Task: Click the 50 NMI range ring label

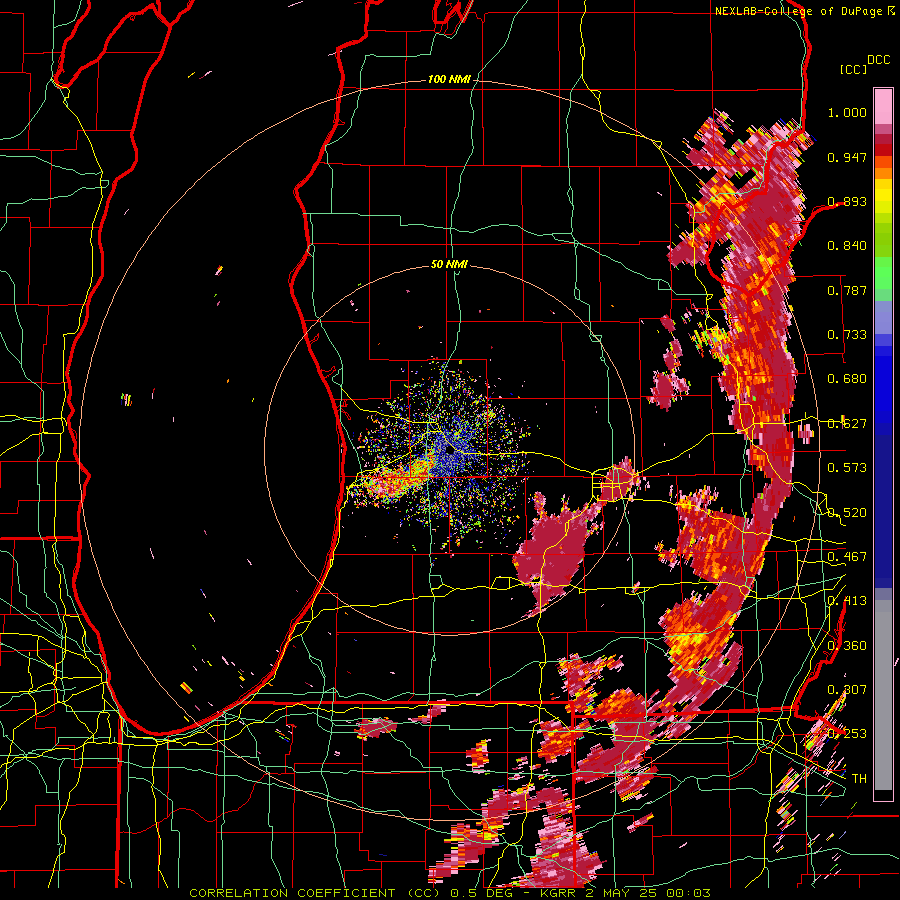Action: coord(449,264)
